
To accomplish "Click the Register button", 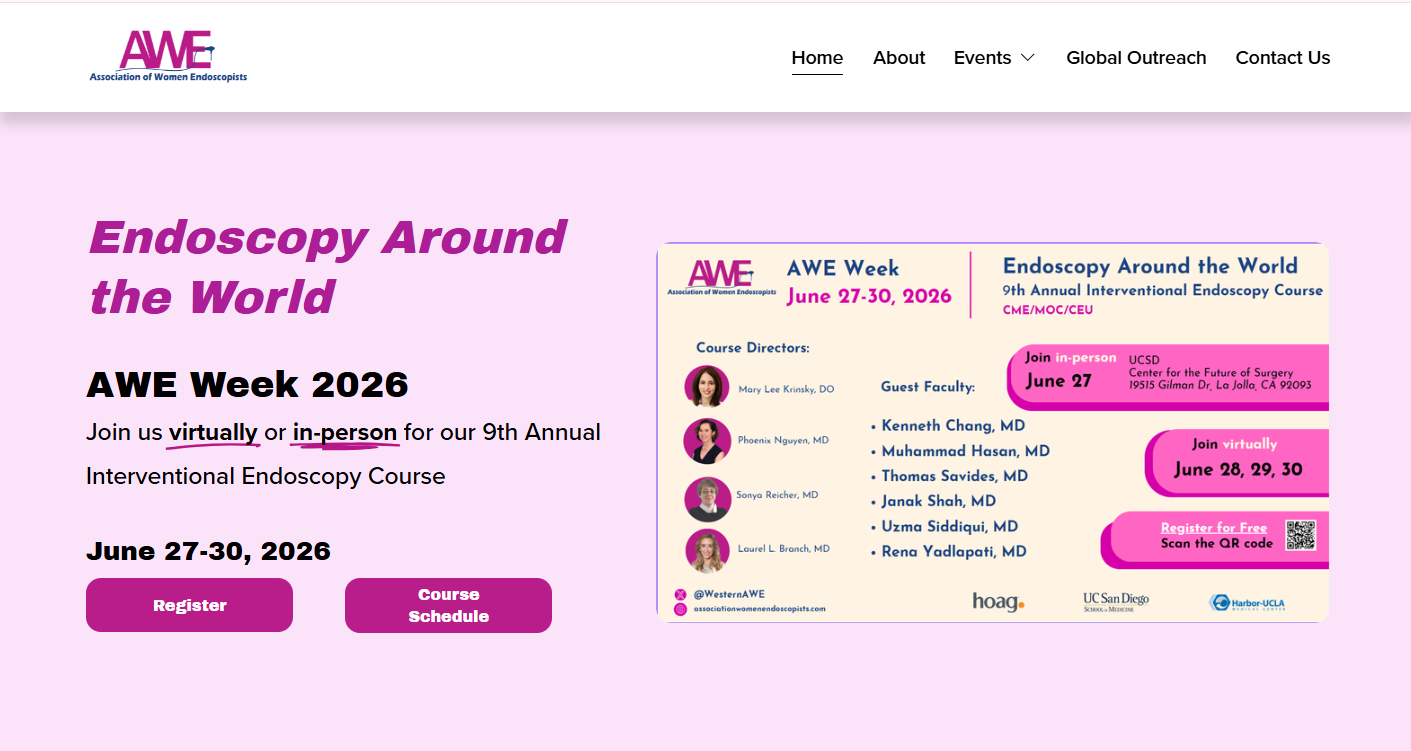I will pyautogui.click(x=189, y=605).
